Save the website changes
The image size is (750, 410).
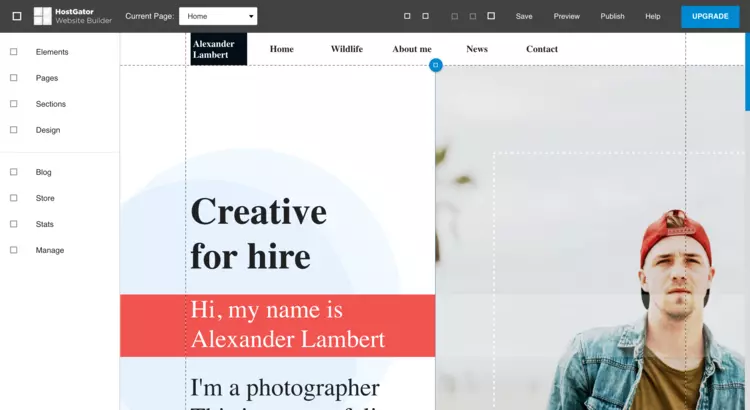524,16
